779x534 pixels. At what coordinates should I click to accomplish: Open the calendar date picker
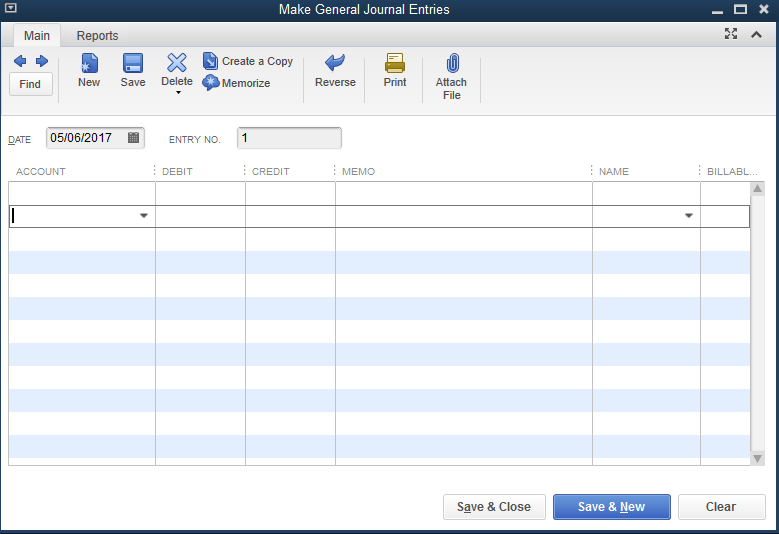pyautogui.click(x=133, y=138)
